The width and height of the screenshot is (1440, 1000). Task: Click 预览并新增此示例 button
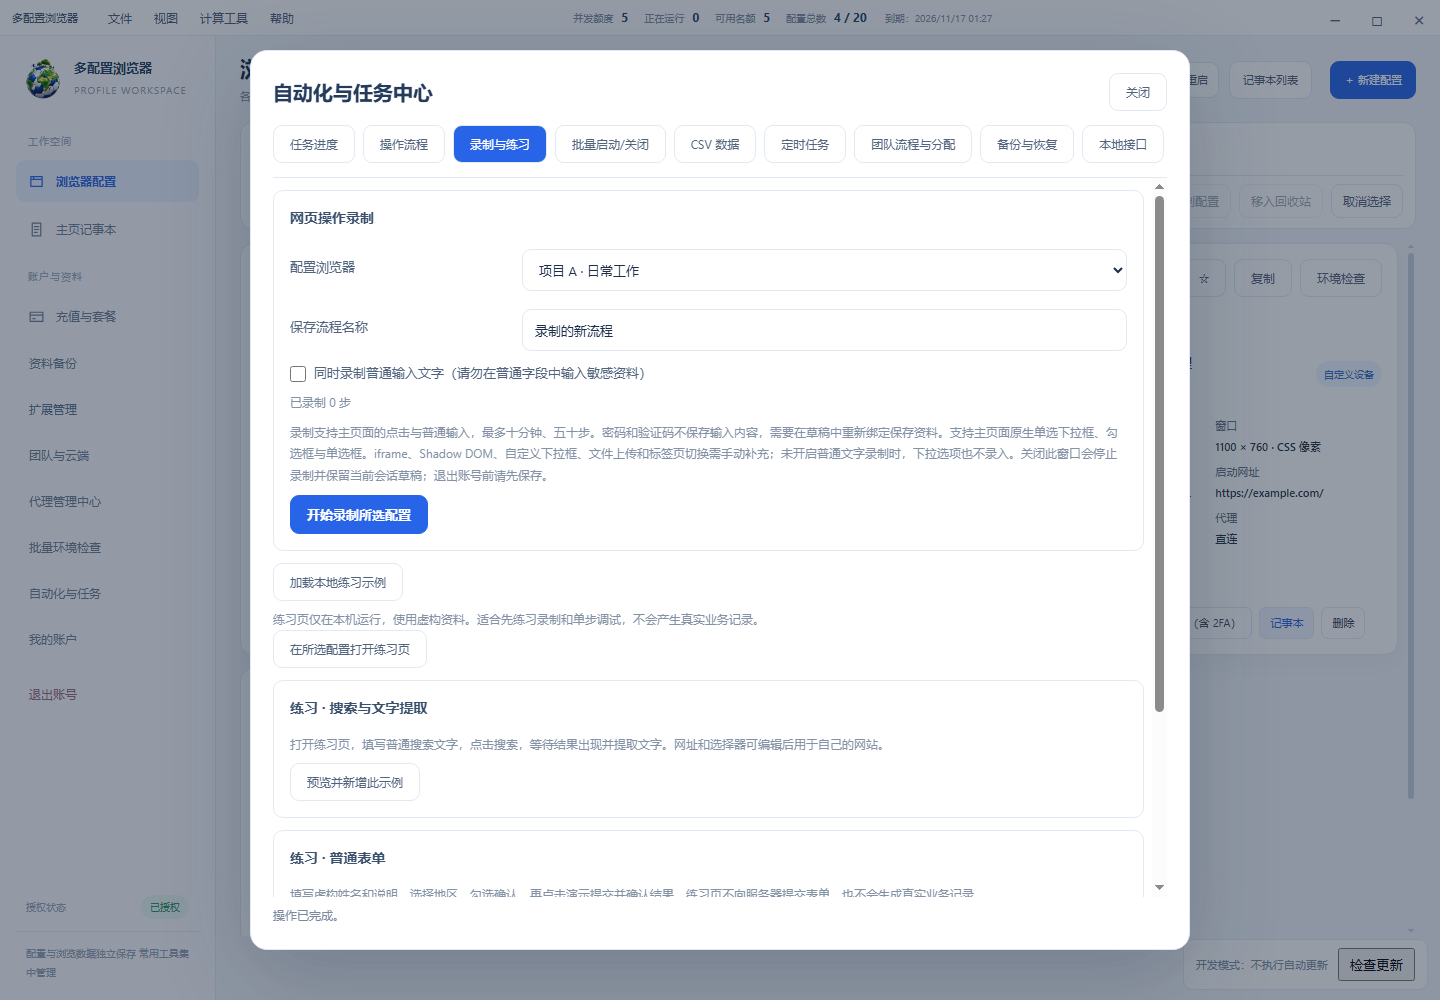[355, 782]
